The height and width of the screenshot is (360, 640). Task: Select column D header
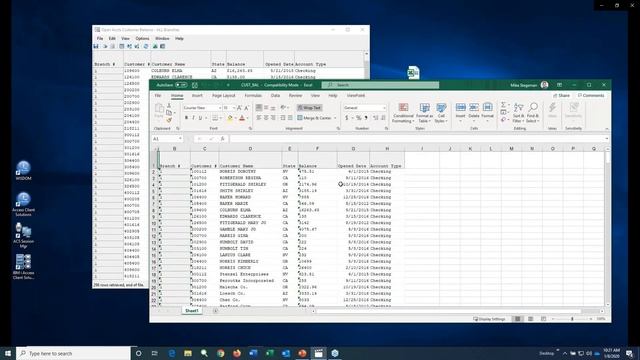pyautogui.click(x=250, y=149)
